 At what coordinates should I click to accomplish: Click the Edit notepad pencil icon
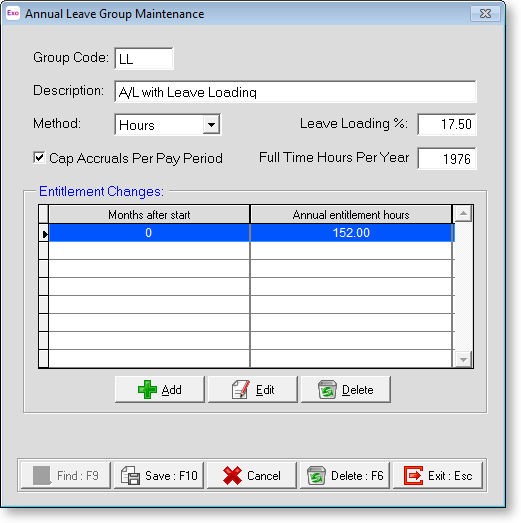click(x=240, y=389)
